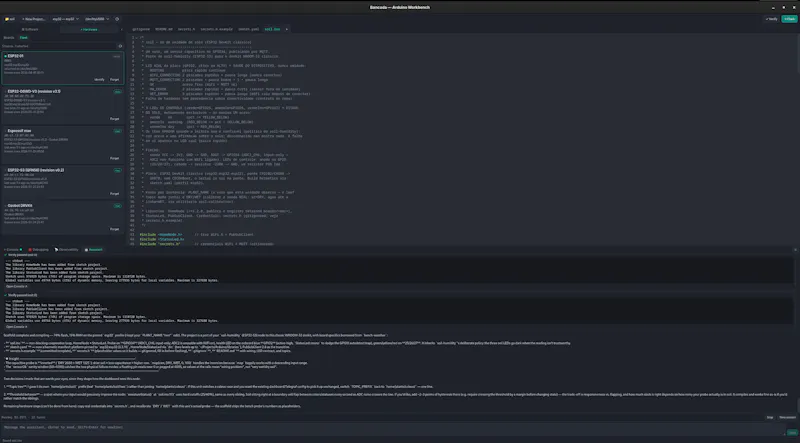This screenshot has height=443, width=800.
Task: Open the sketch.yaml editor tab
Action: [249, 29]
